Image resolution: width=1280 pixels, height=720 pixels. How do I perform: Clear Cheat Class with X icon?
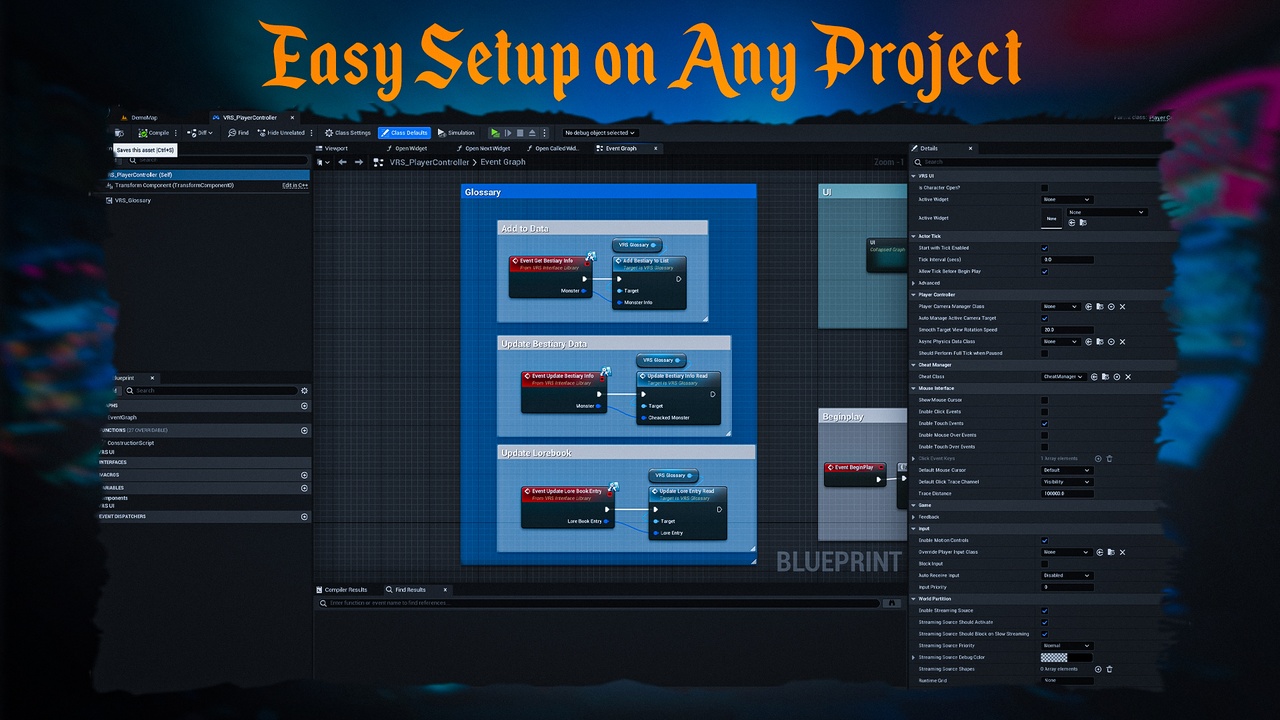1128,377
